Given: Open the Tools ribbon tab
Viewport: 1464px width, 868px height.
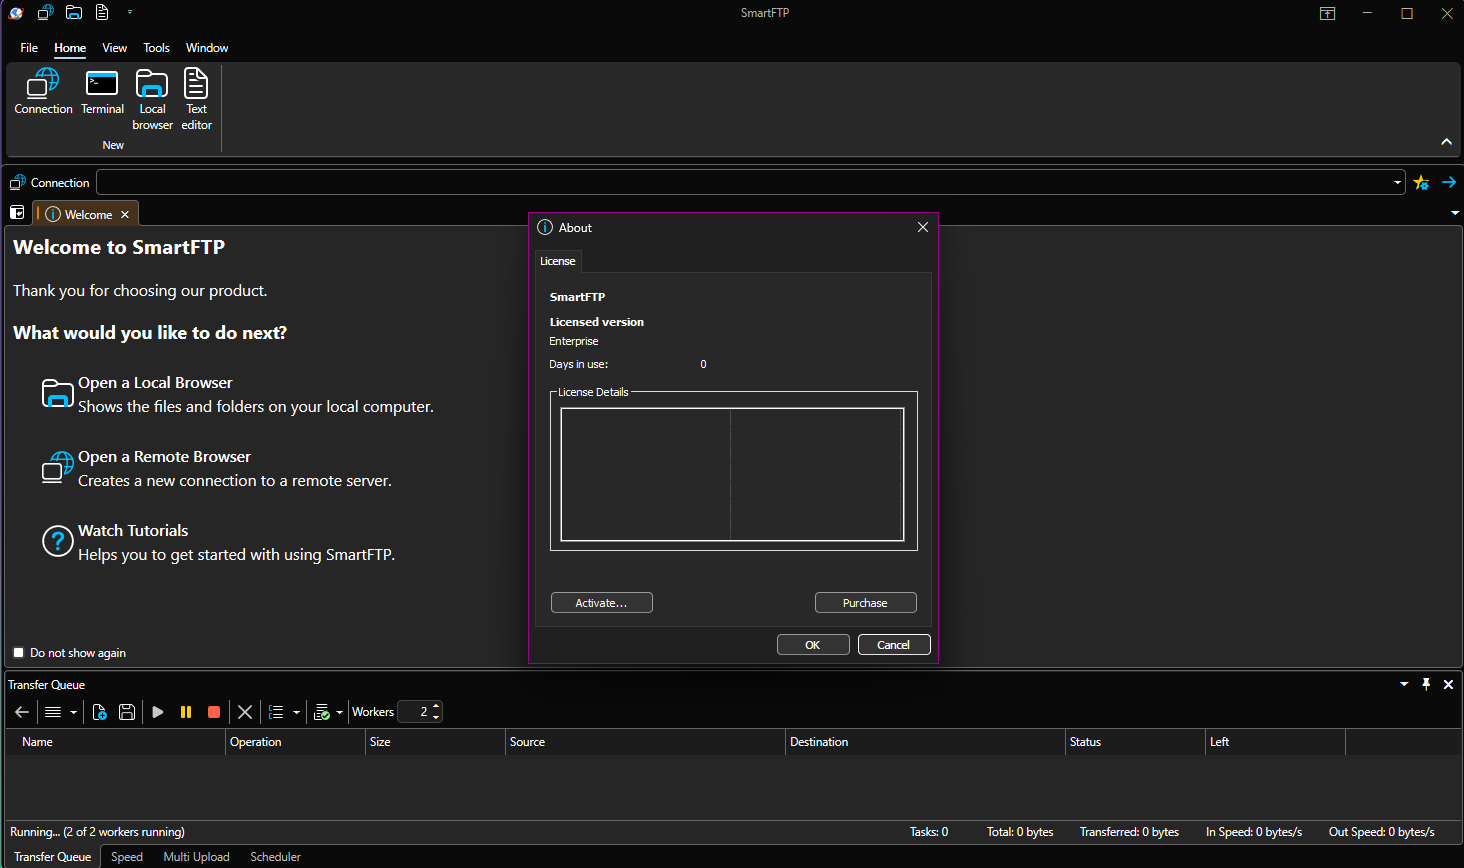Looking at the screenshot, I should [x=156, y=48].
